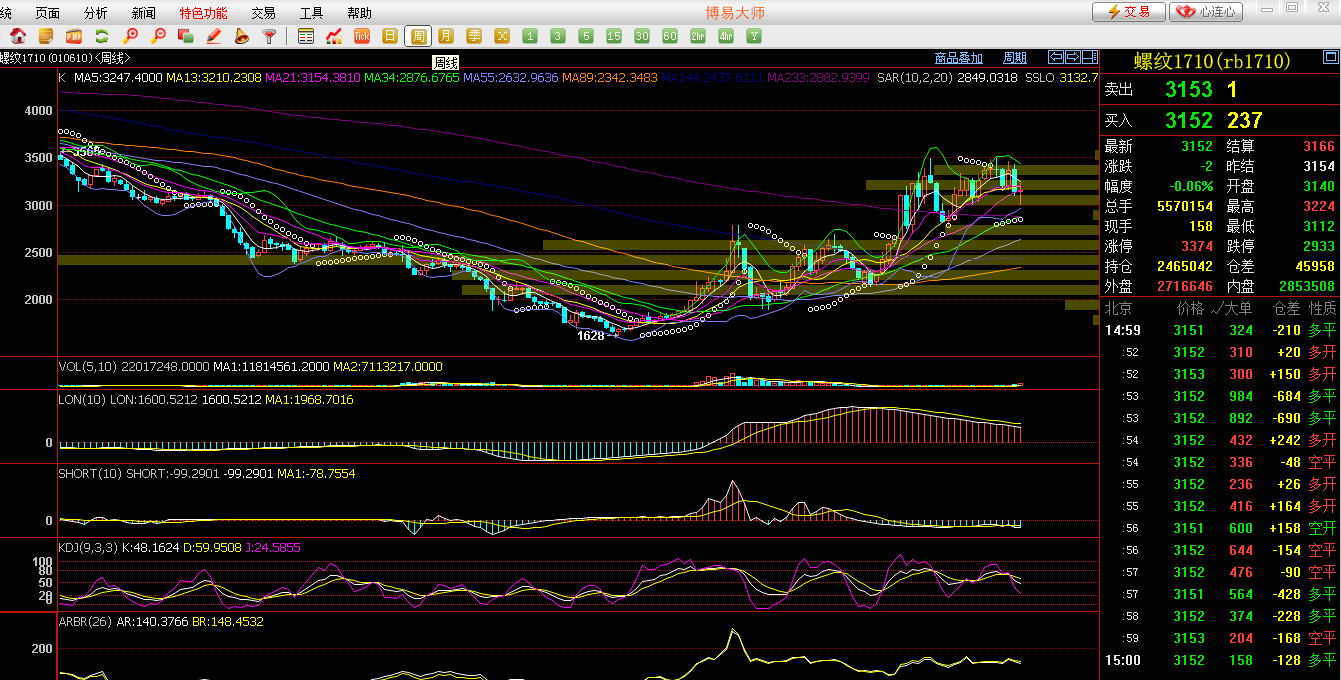The height and width of the screenshot is (680, 1341).
Task: Click the SHORT(10) indicator label
Action: tap(90, 473)
